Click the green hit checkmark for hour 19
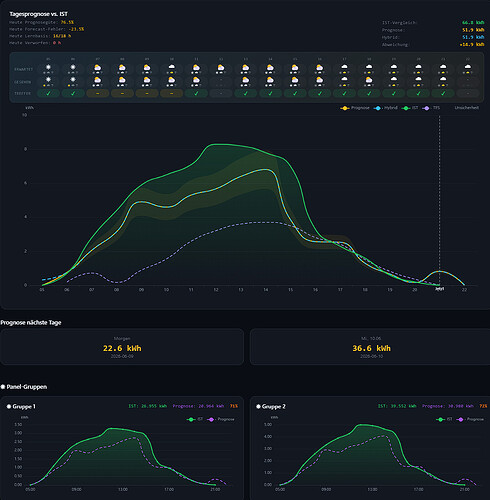 [x=394, y=93]
